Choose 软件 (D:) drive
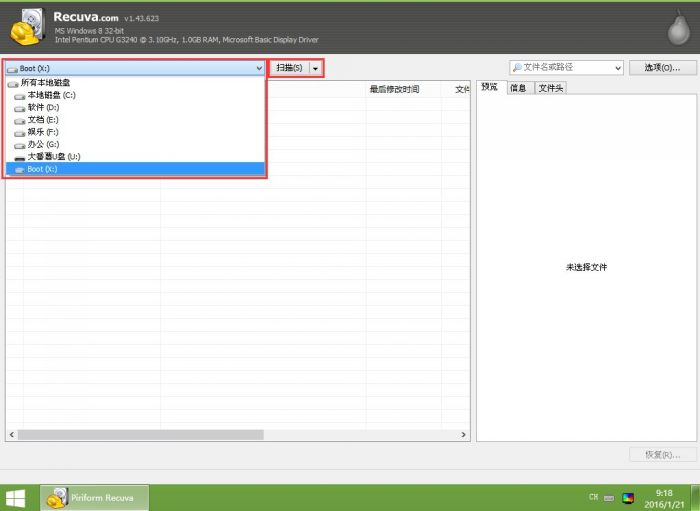 tap(43, 107)
